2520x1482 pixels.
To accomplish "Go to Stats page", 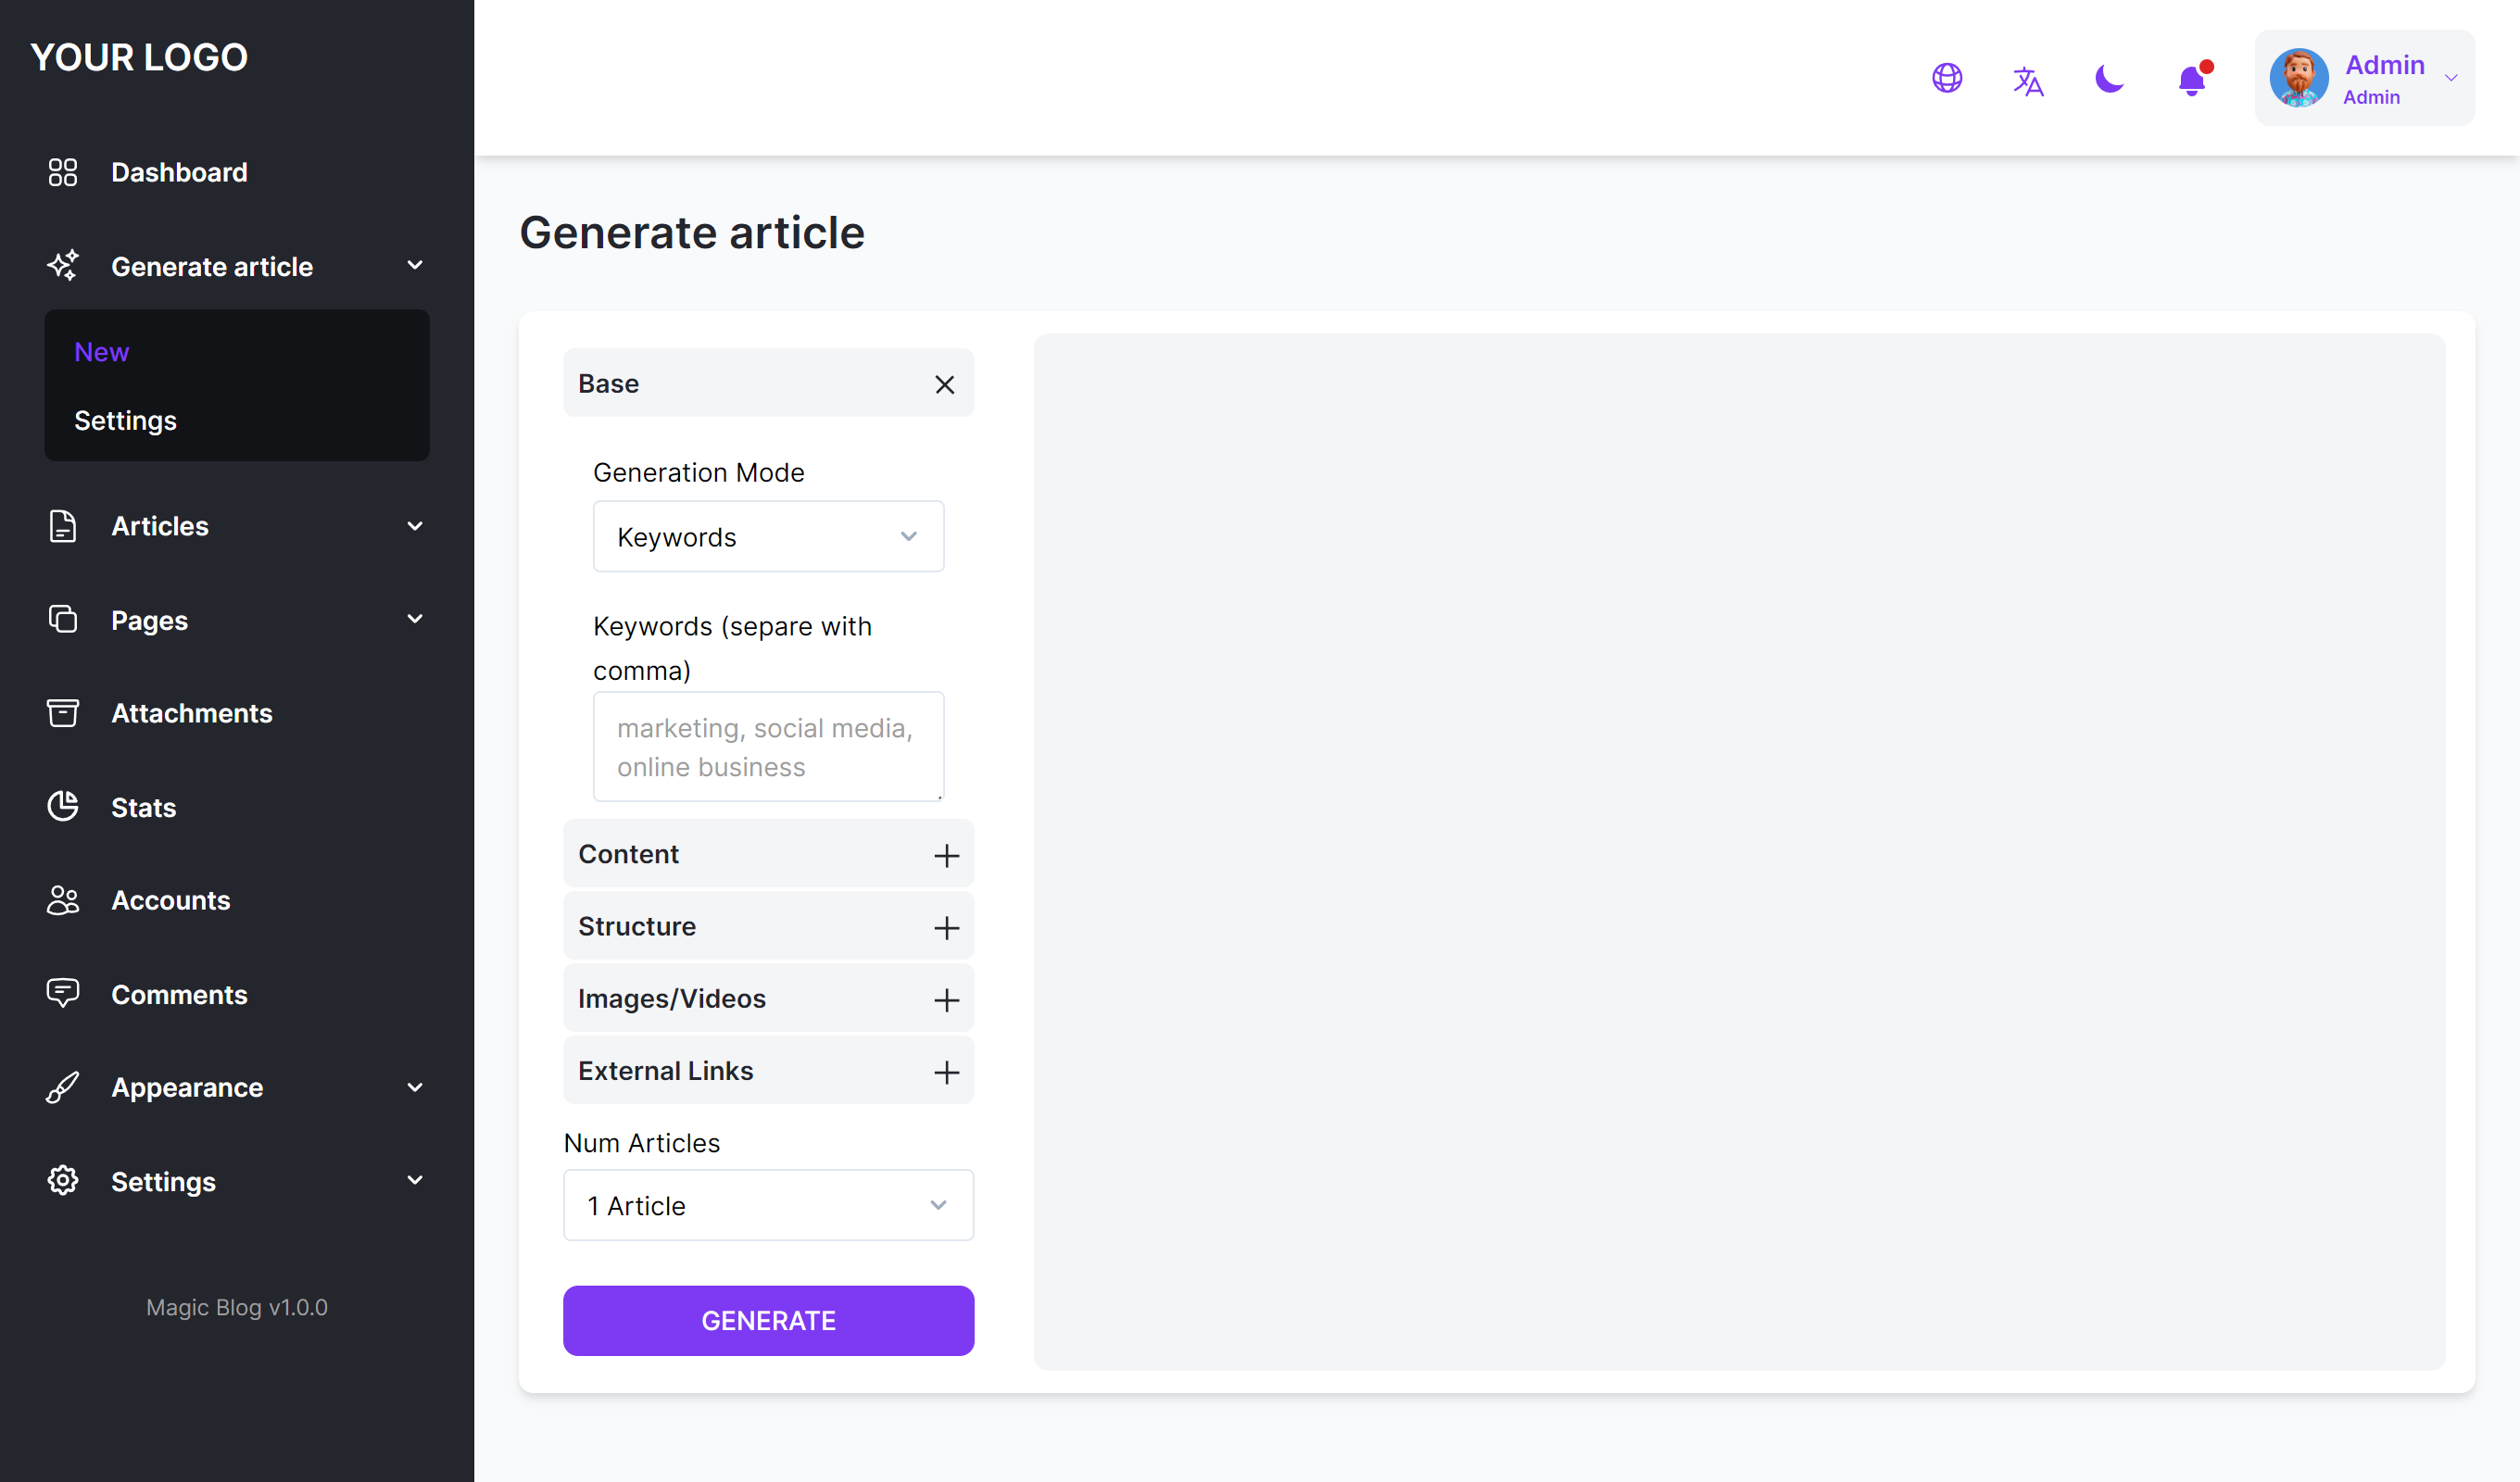I will click(143, 807).
